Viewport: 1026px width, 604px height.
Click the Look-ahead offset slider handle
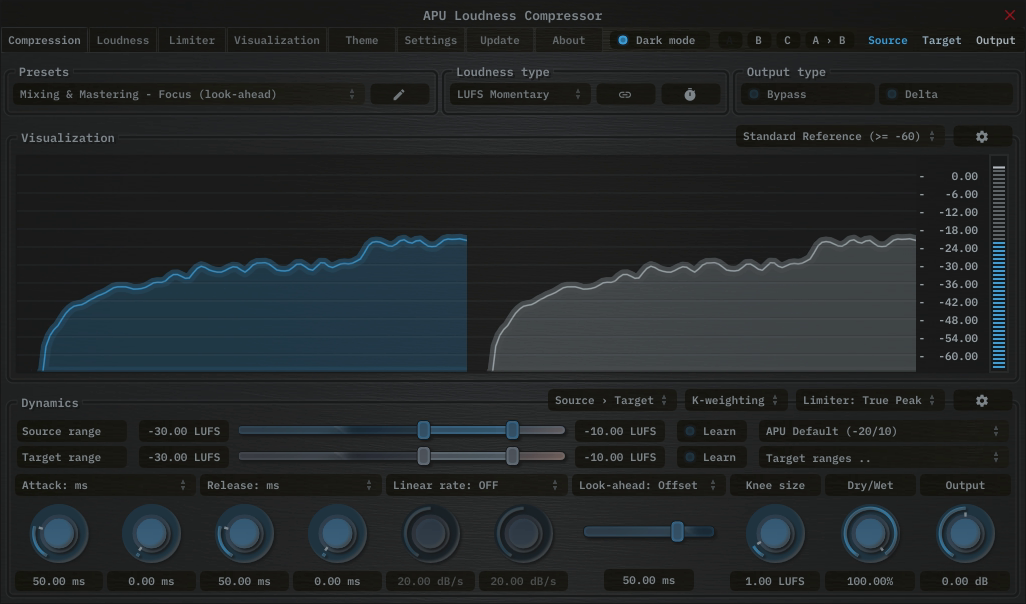click(677, 532)
